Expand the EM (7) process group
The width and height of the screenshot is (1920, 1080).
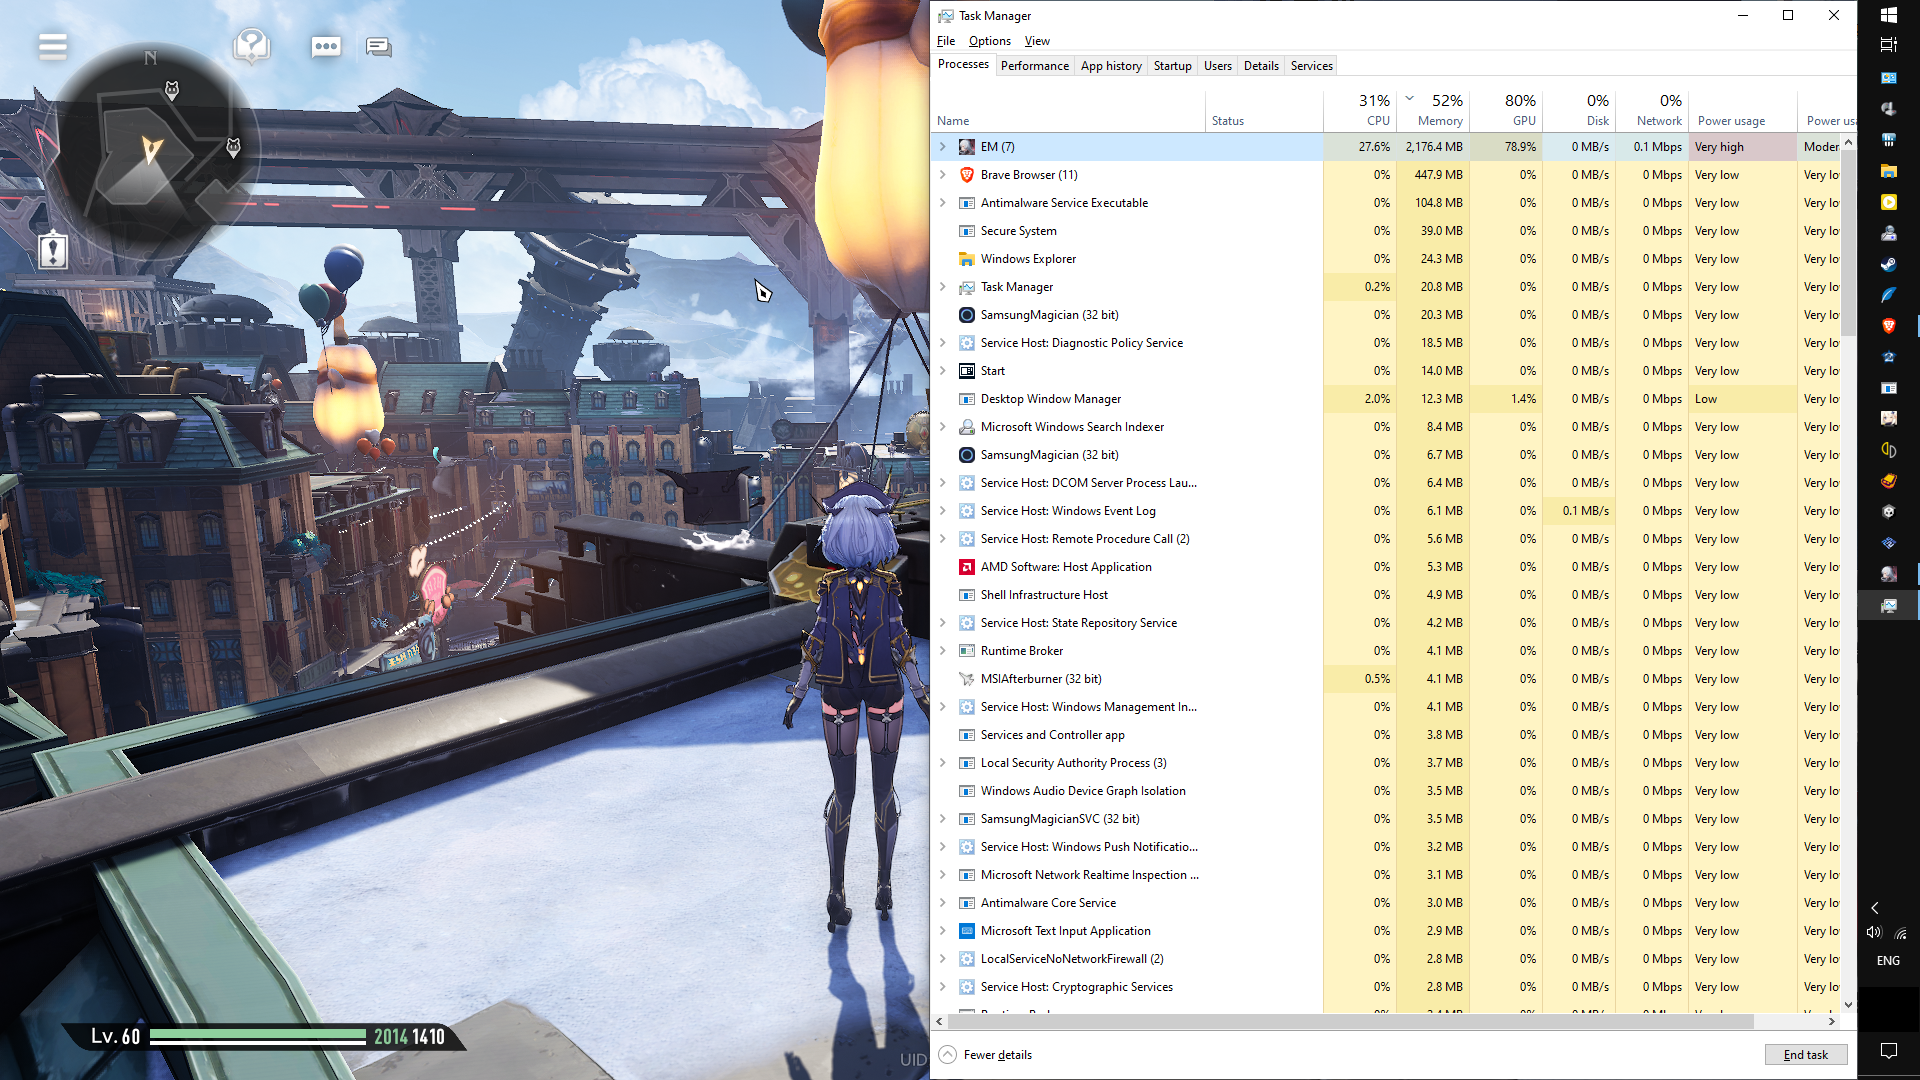pyautogui.click(x=942, y=147)
